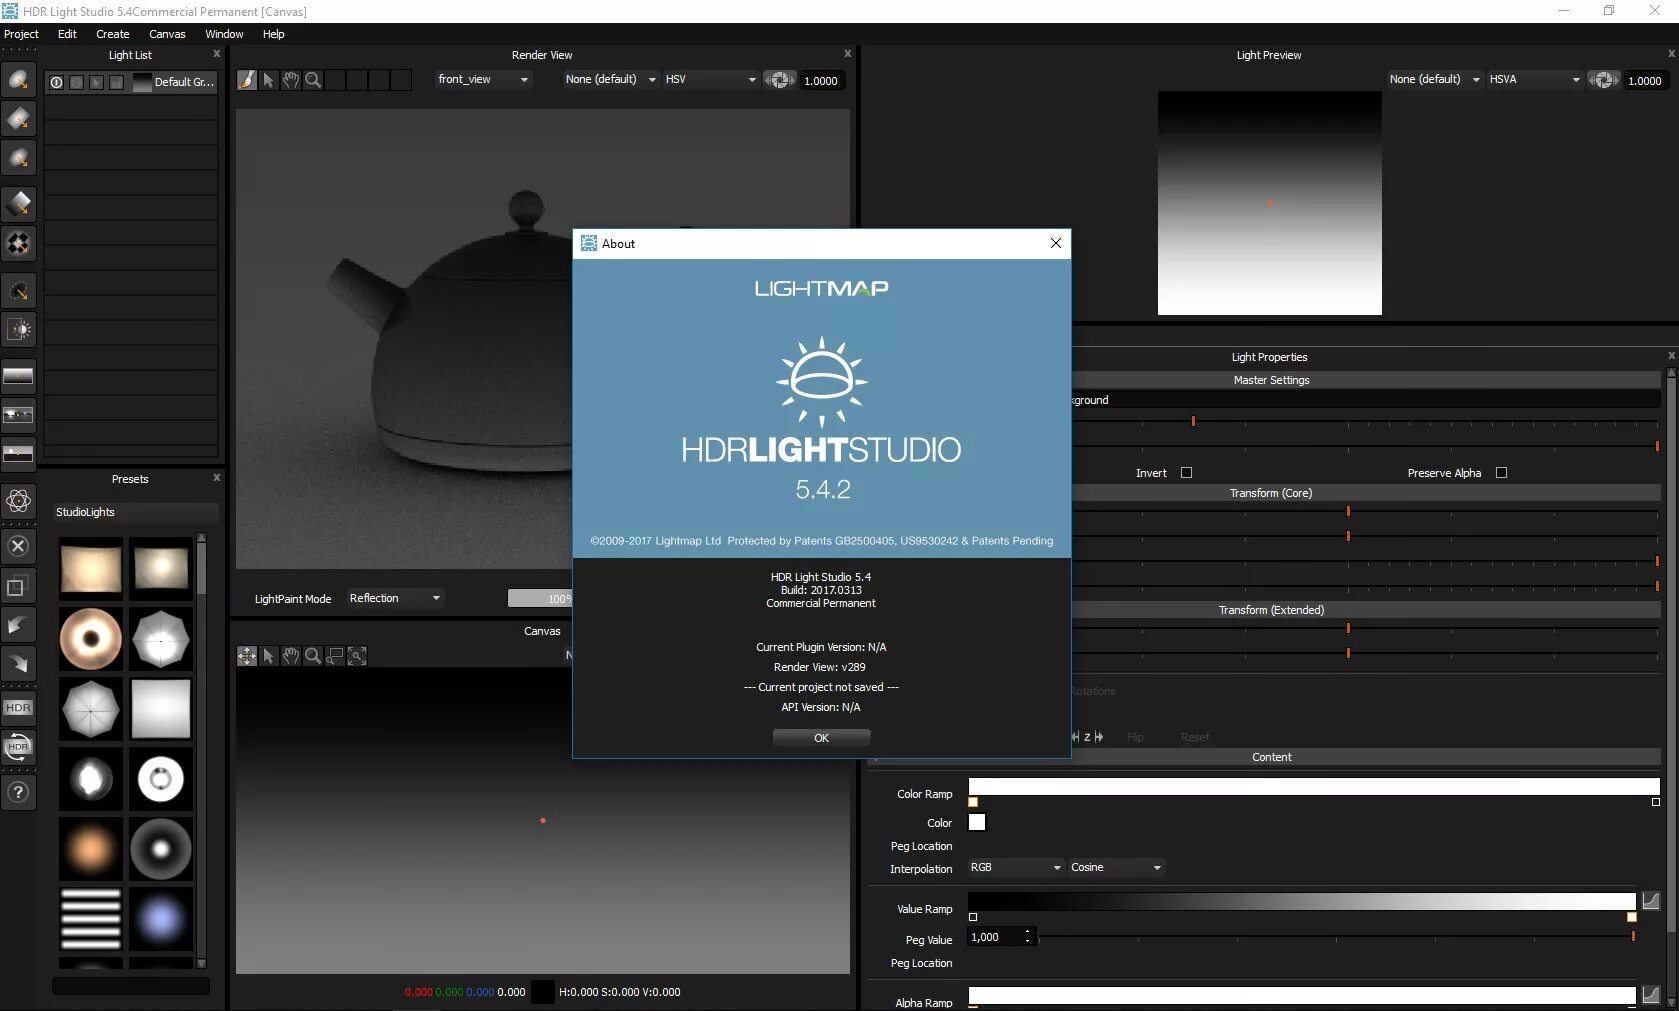Open the HSVA dropdown in Light Preview
This screenshot has height=1011, width=1679.
pyautogui.click(x=1534, y=80)
